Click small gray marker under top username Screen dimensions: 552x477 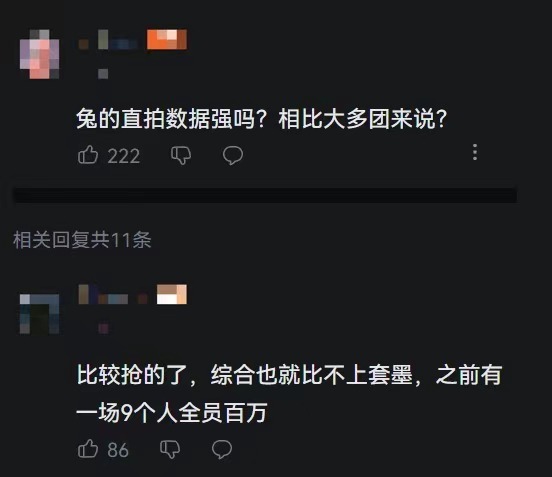[x=103, y=74]
